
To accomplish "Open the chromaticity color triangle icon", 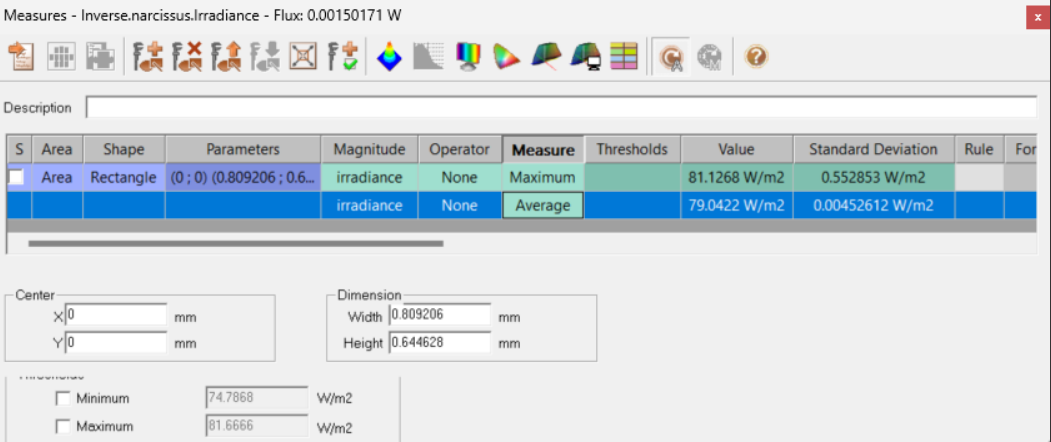I will 506,56.
